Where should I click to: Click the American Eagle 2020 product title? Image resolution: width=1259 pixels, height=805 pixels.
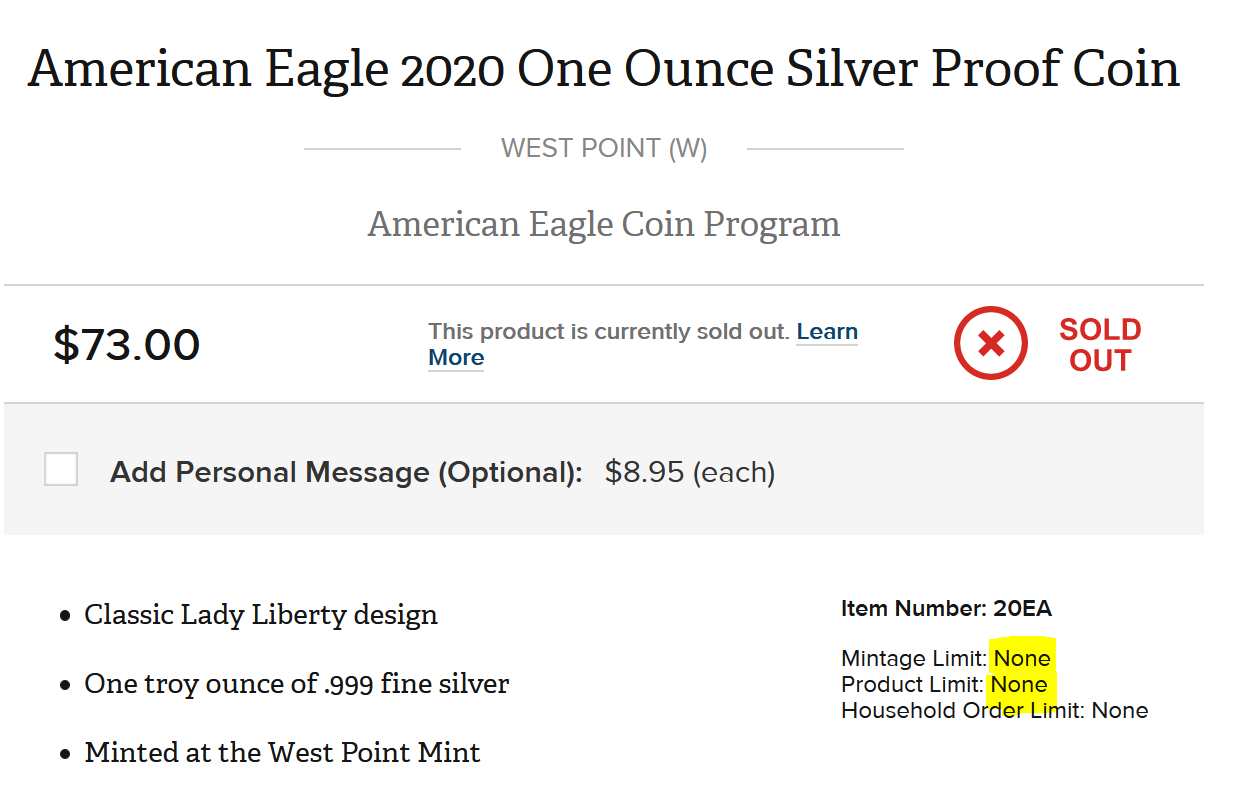(603, 69)
